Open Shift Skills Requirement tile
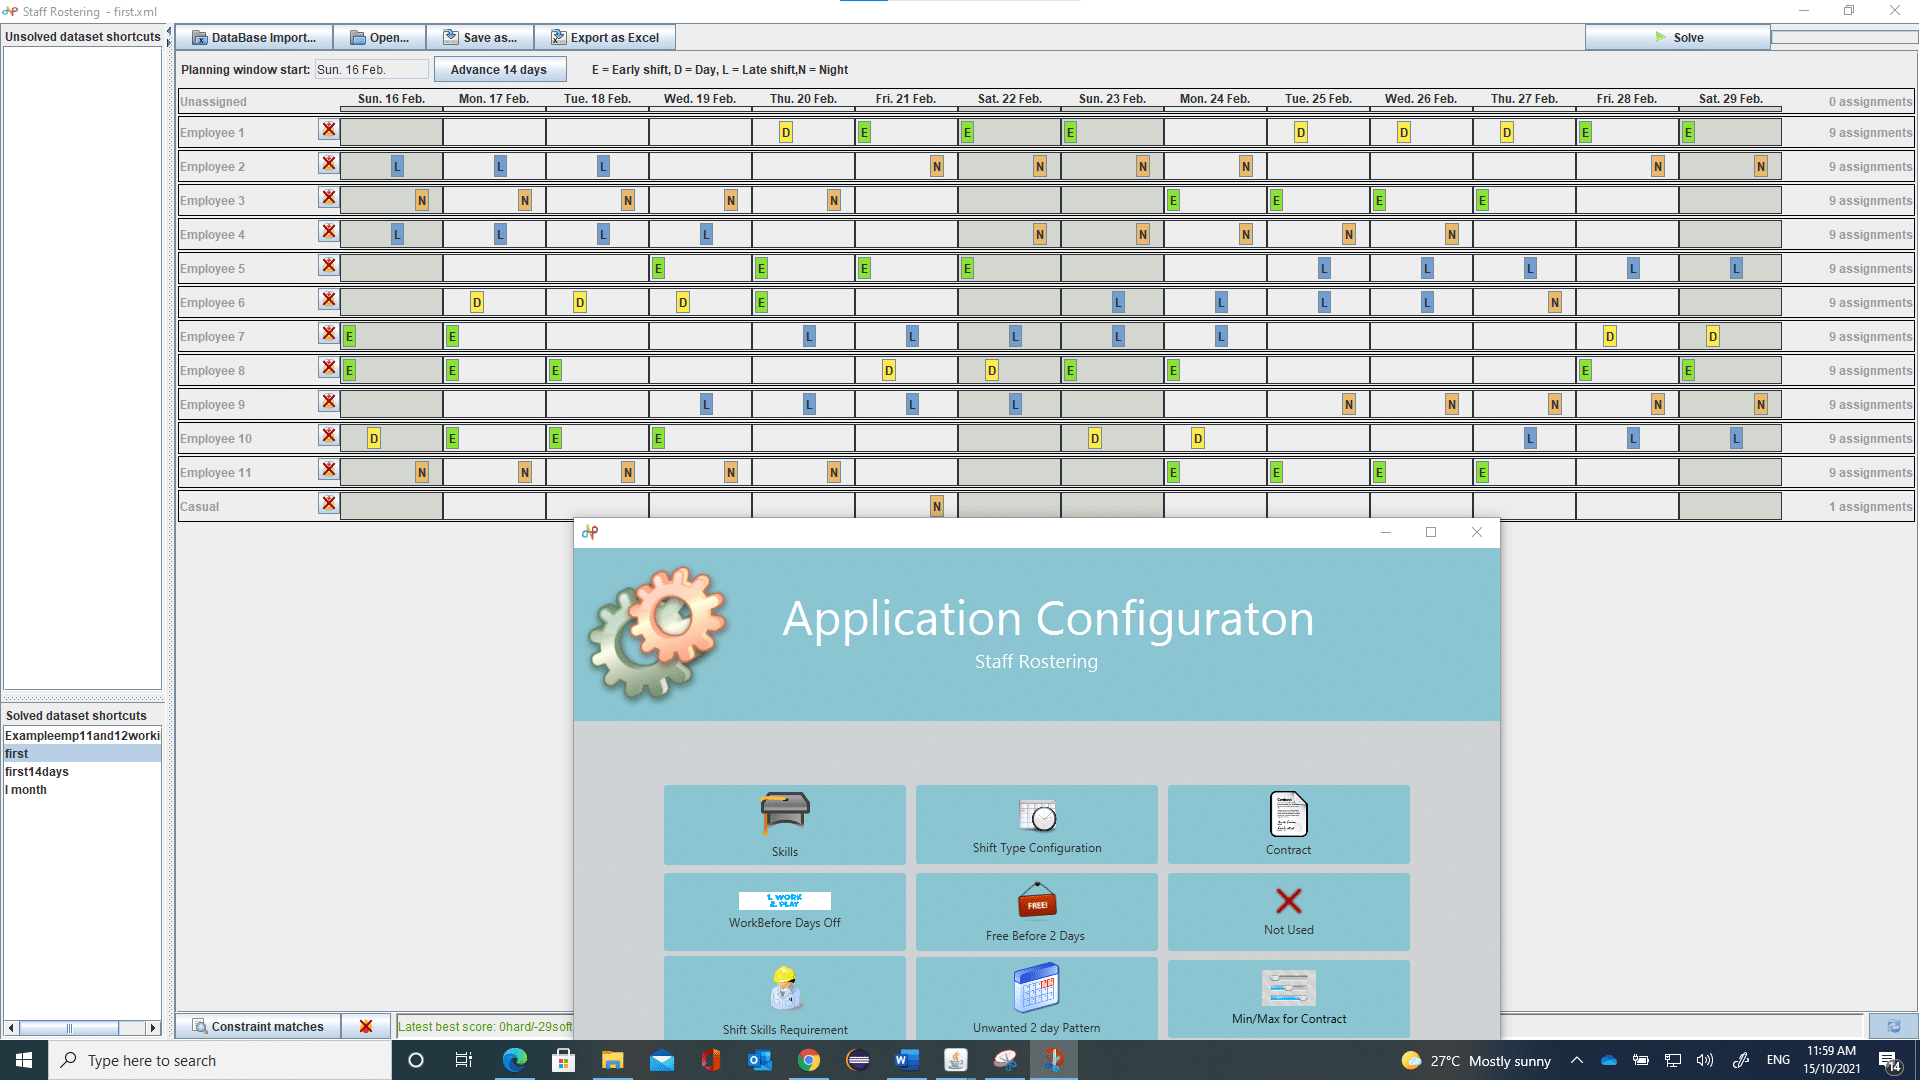Viewport: 1920px width, 1080px height. point(784,998)
